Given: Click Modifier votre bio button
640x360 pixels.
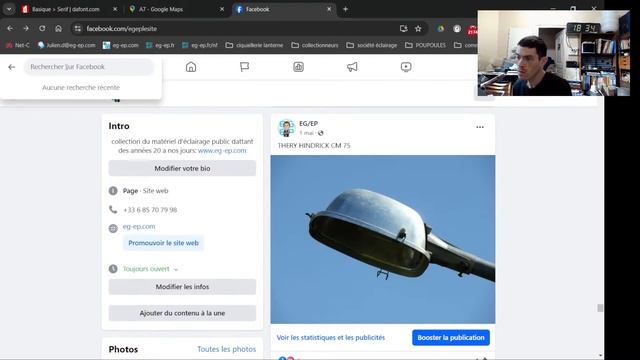Looking at the screenshot, I should (182, 168).
